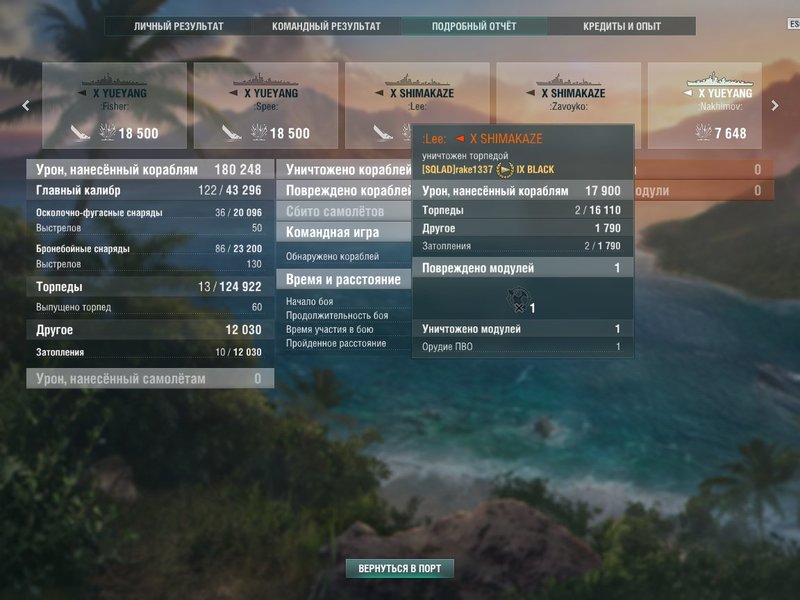This screenshot has height=600, width=800.
Task: Select Fisher's Yueyang ship card
Action: point(114,106)
